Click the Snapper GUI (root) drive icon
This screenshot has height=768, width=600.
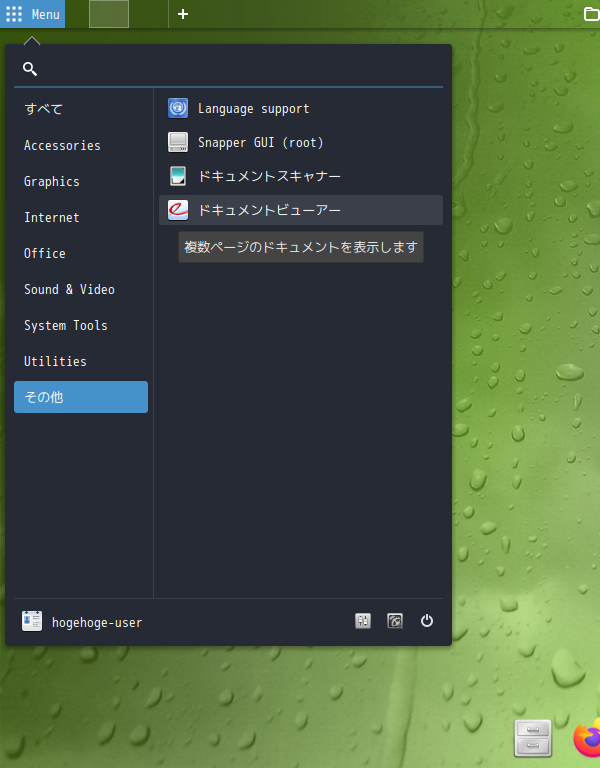(x=178, y=142)
